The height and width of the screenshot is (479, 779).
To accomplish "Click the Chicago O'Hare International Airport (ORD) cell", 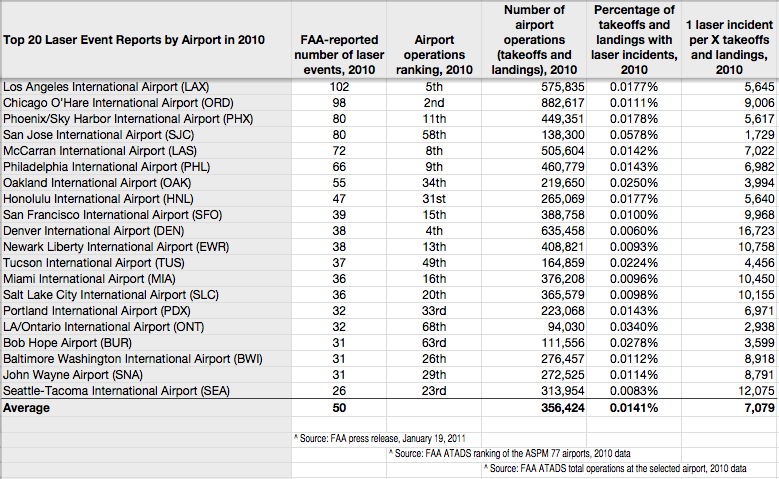I will click(x=146, y=103).
